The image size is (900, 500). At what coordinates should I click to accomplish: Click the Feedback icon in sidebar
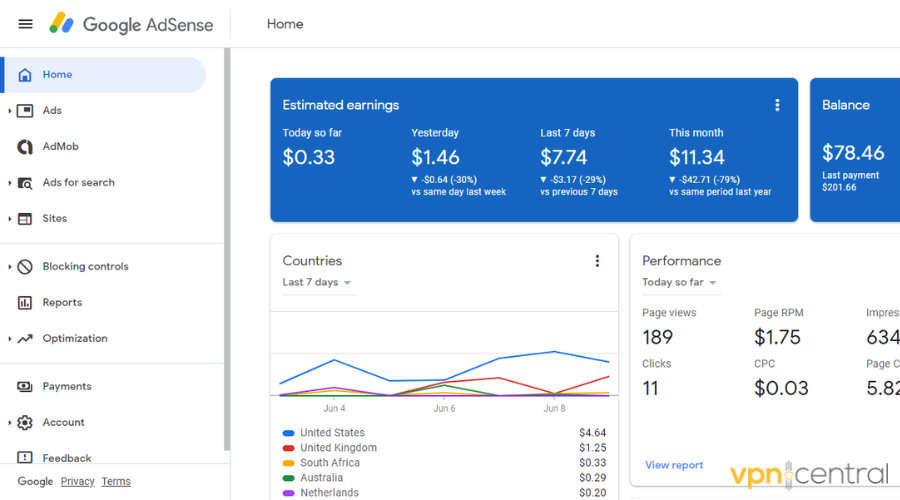[25, 458]
